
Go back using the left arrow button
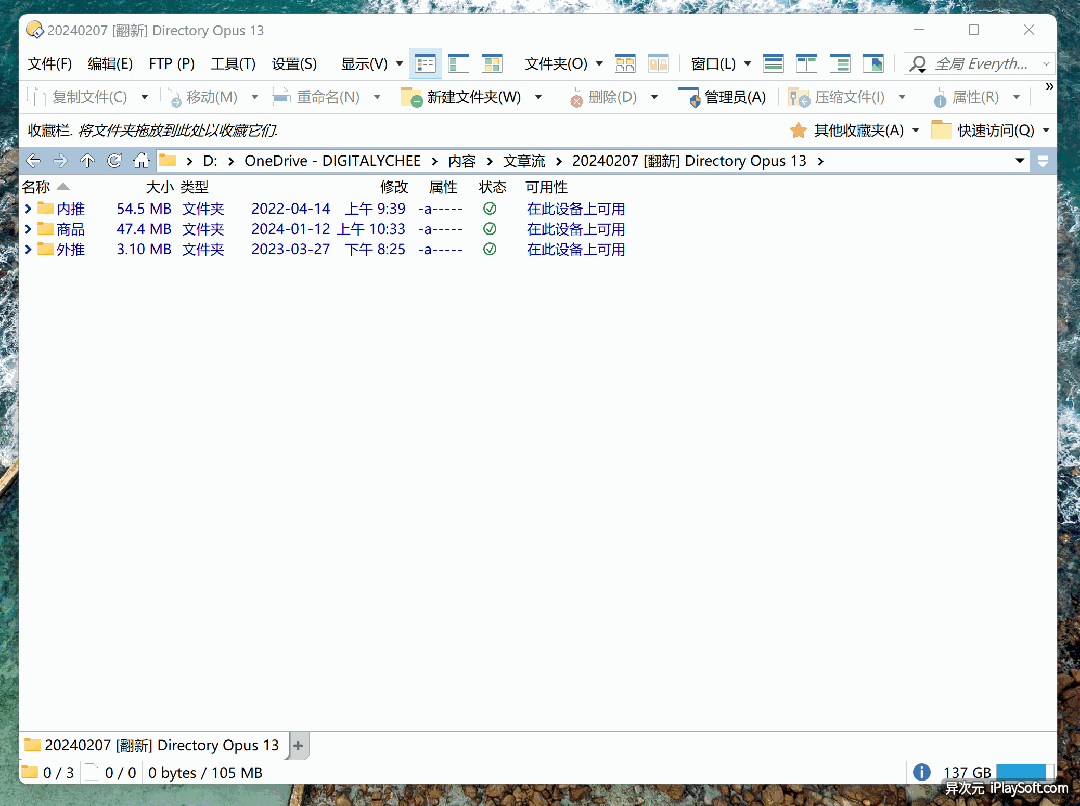click(34, 161)
